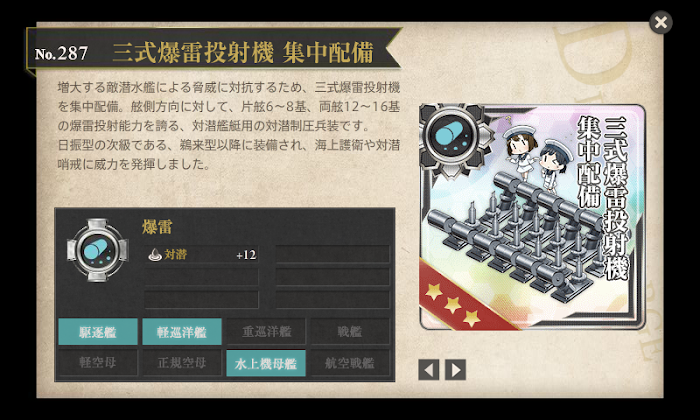Select the 戦艦 ship class tile
The height and width of the screenshot is (420, 700).
click(x=350, y=332)
